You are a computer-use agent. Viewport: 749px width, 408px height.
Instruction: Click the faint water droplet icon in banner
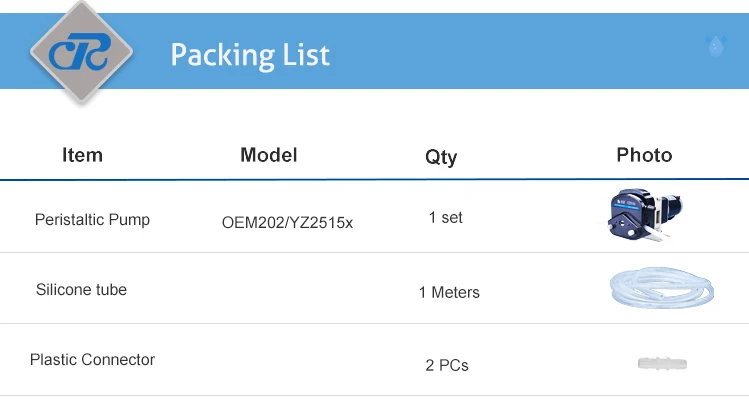pyautogui.click(x=715, y=46)
